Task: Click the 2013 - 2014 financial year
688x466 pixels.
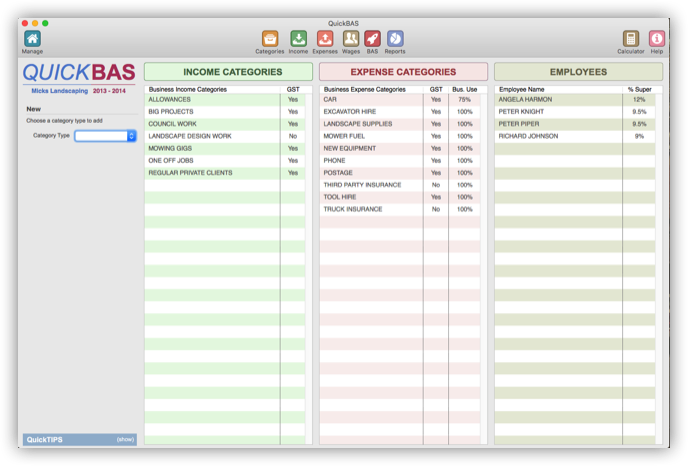Action: tap(109, 91)
